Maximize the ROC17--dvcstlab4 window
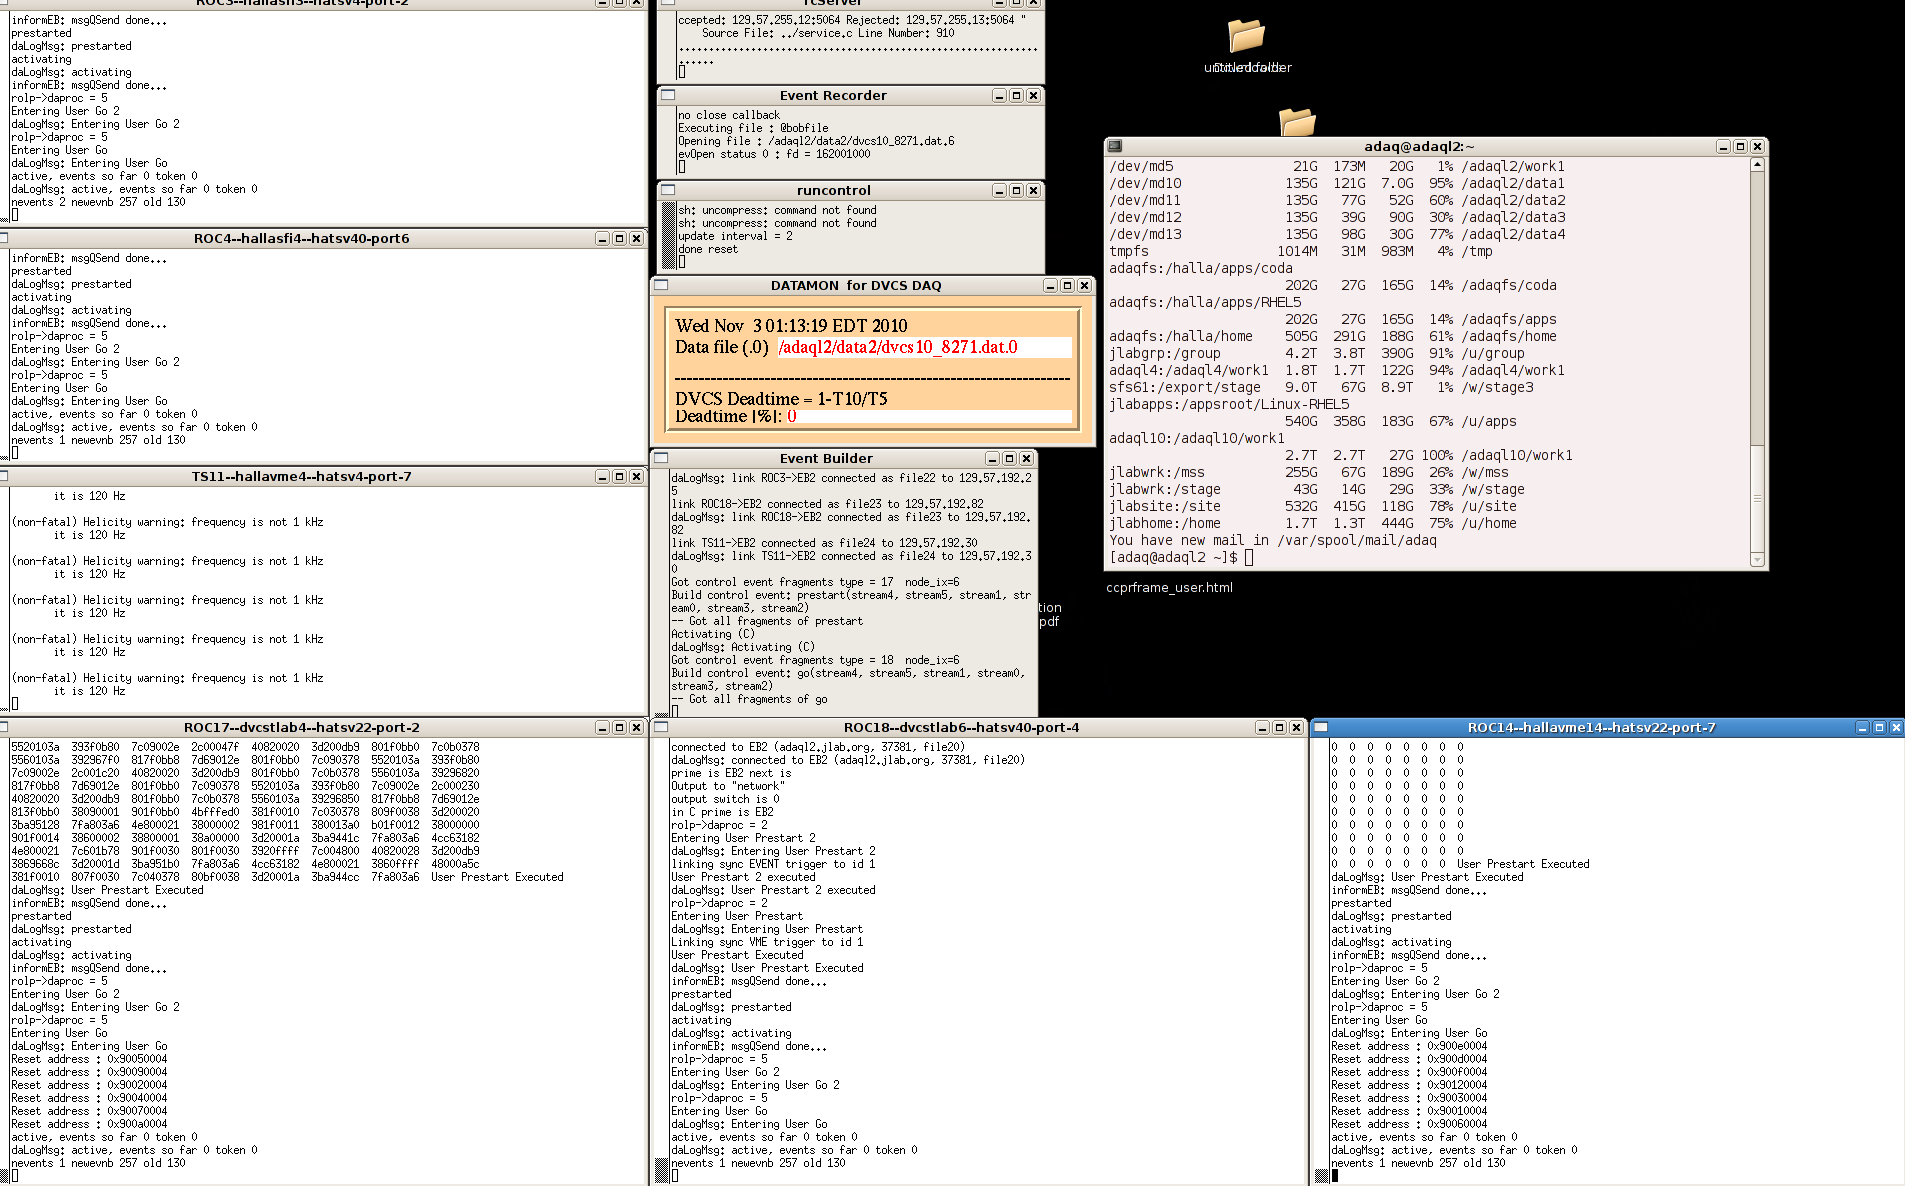 click(x=619, y=727)
